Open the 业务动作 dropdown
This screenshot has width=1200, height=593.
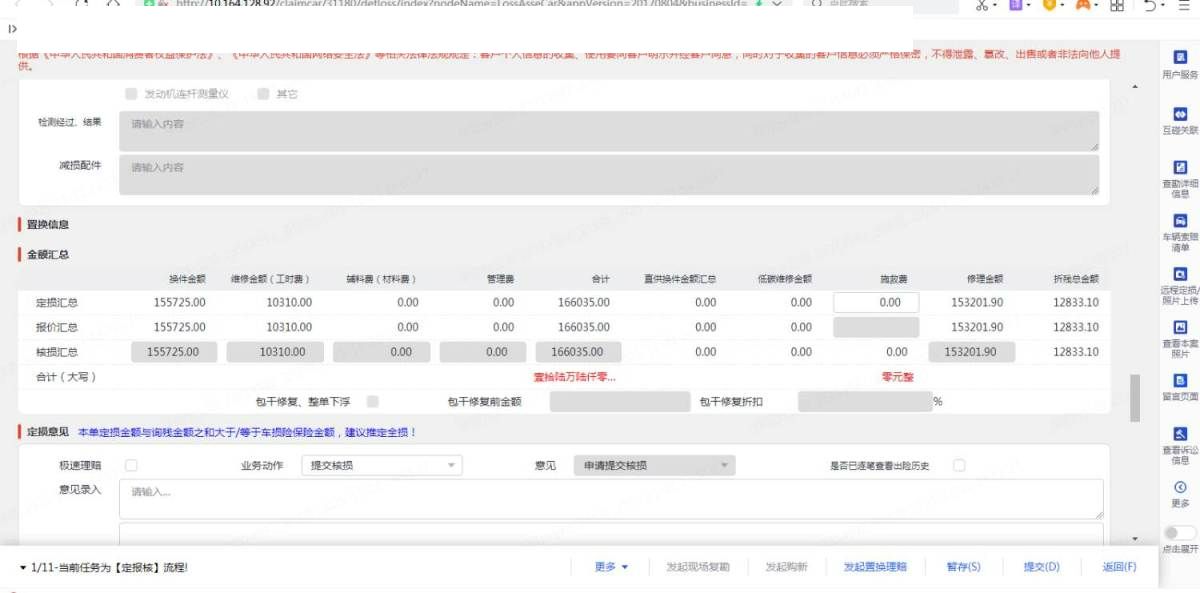(x=383, y=465)
